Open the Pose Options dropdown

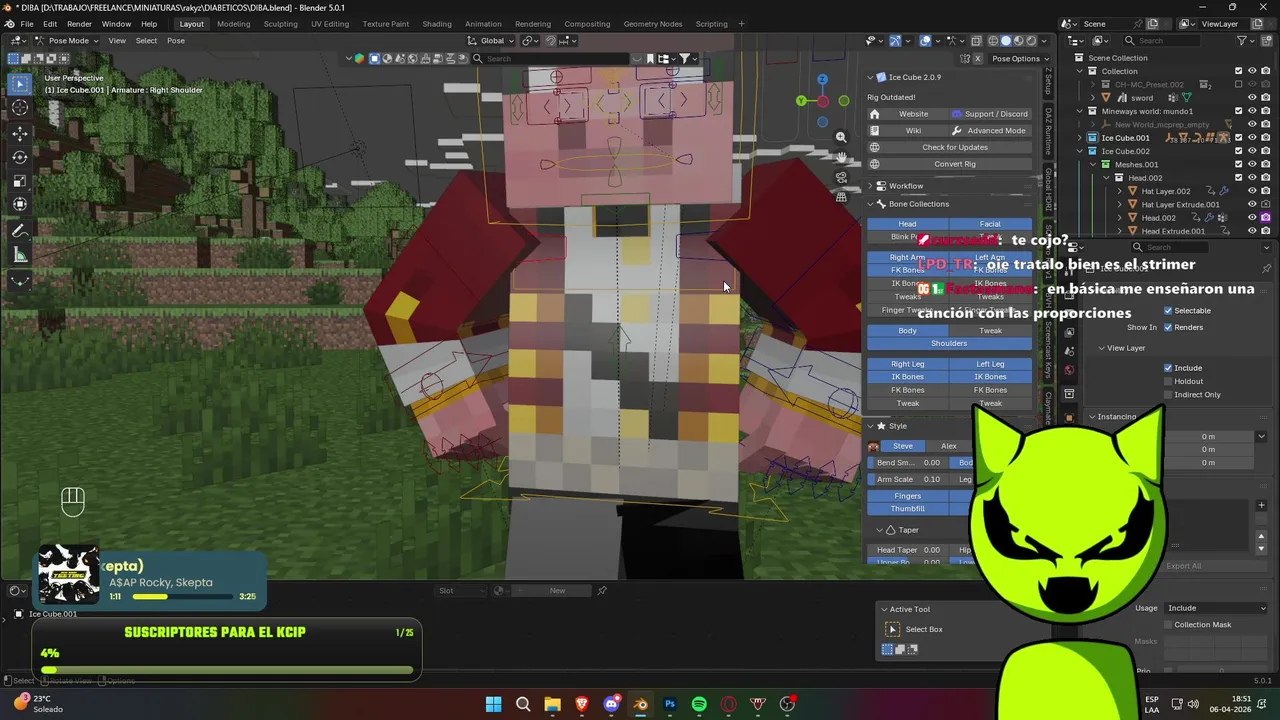click(1017, 58)
